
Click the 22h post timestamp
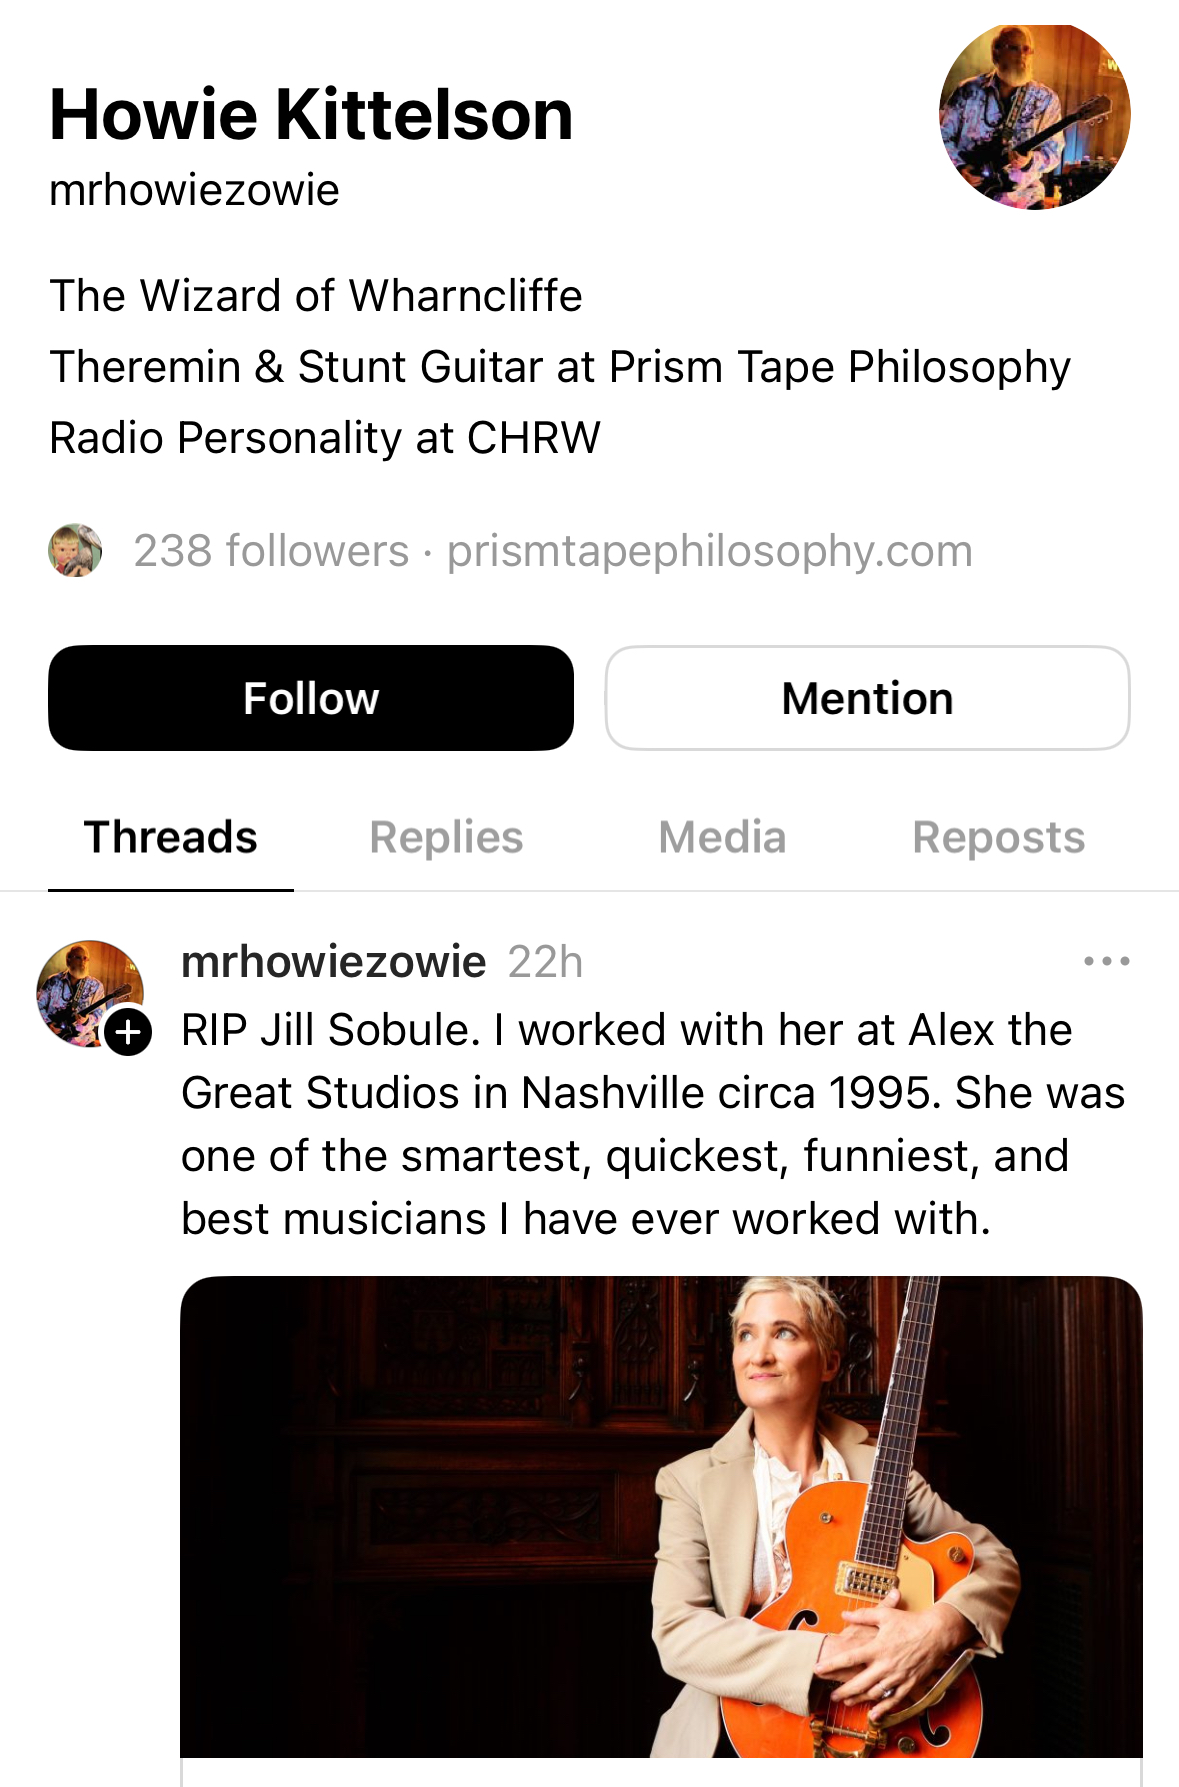545,962
